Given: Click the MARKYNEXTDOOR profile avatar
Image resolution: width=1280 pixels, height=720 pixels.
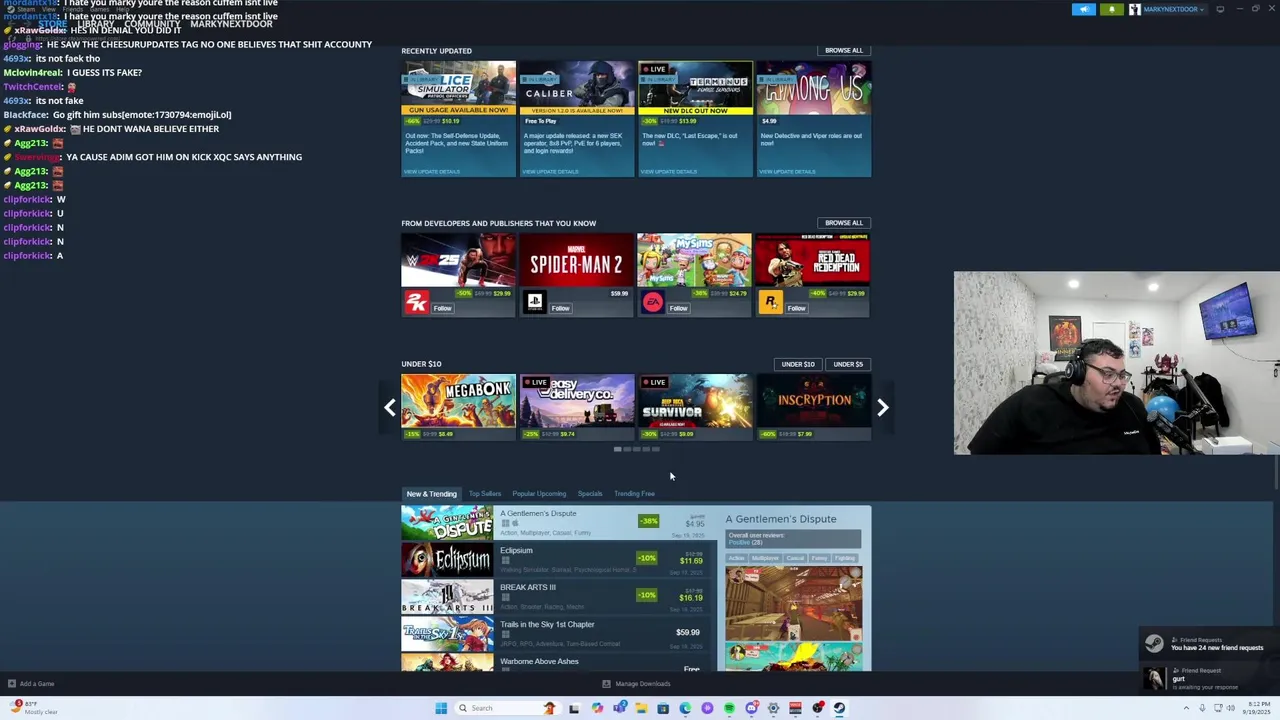Looking at the screenshot, I should click(x=1135, y=9).
